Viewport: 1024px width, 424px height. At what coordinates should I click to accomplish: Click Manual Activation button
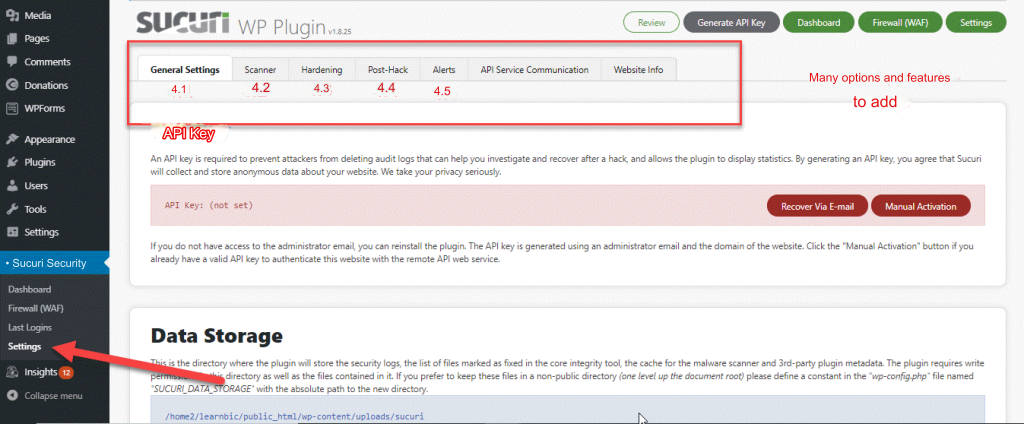(x=920, y=206)
